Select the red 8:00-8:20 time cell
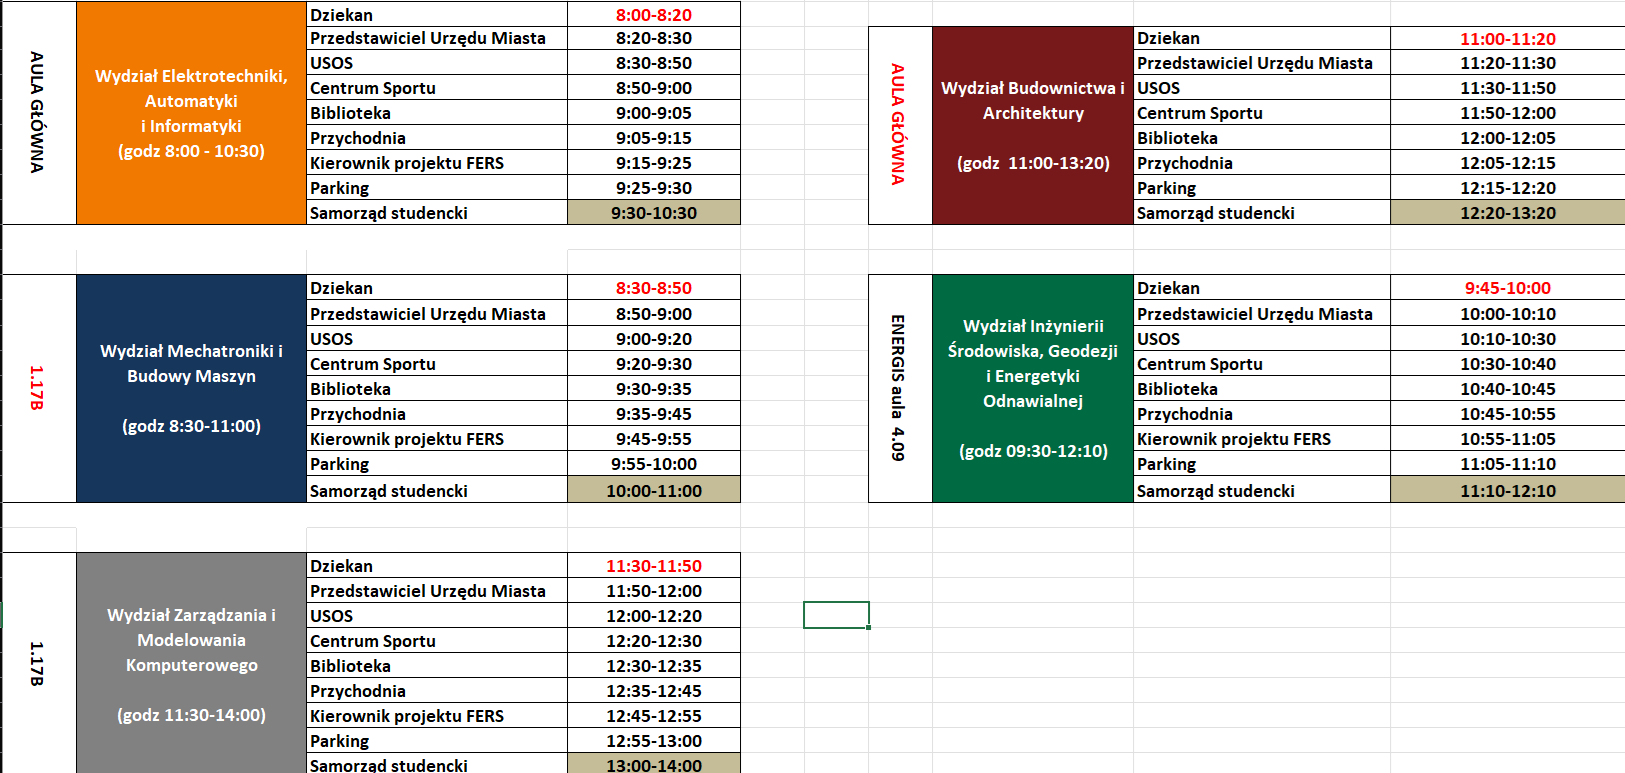The width and height of the screenshot is (1625, 773). (x=654, y=14)
